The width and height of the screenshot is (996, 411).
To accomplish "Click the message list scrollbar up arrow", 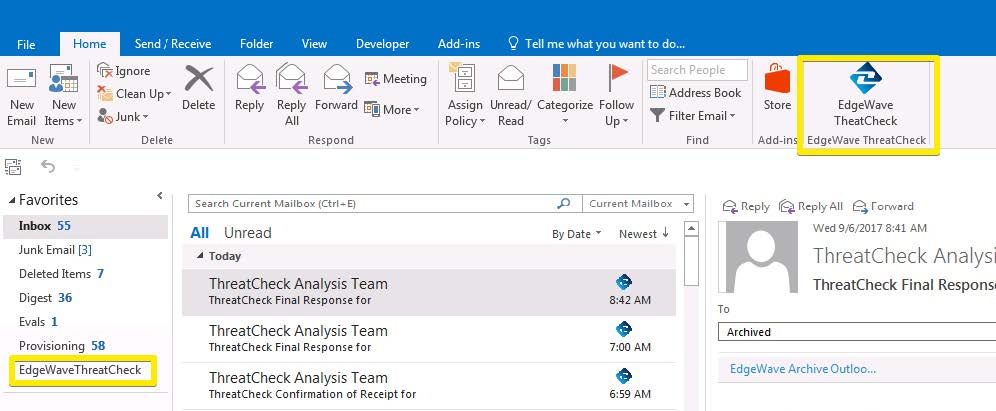I will 691,229.
